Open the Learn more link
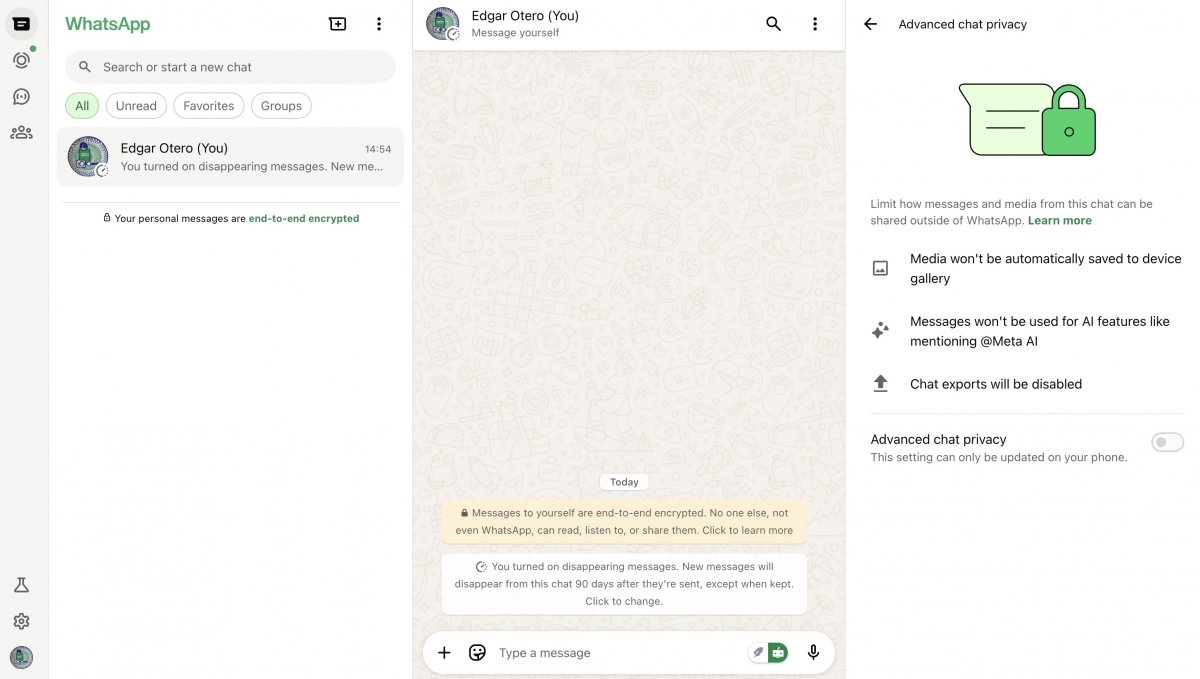Image resolution: width=1200 pixels, height=679 pixels. 1060,221
